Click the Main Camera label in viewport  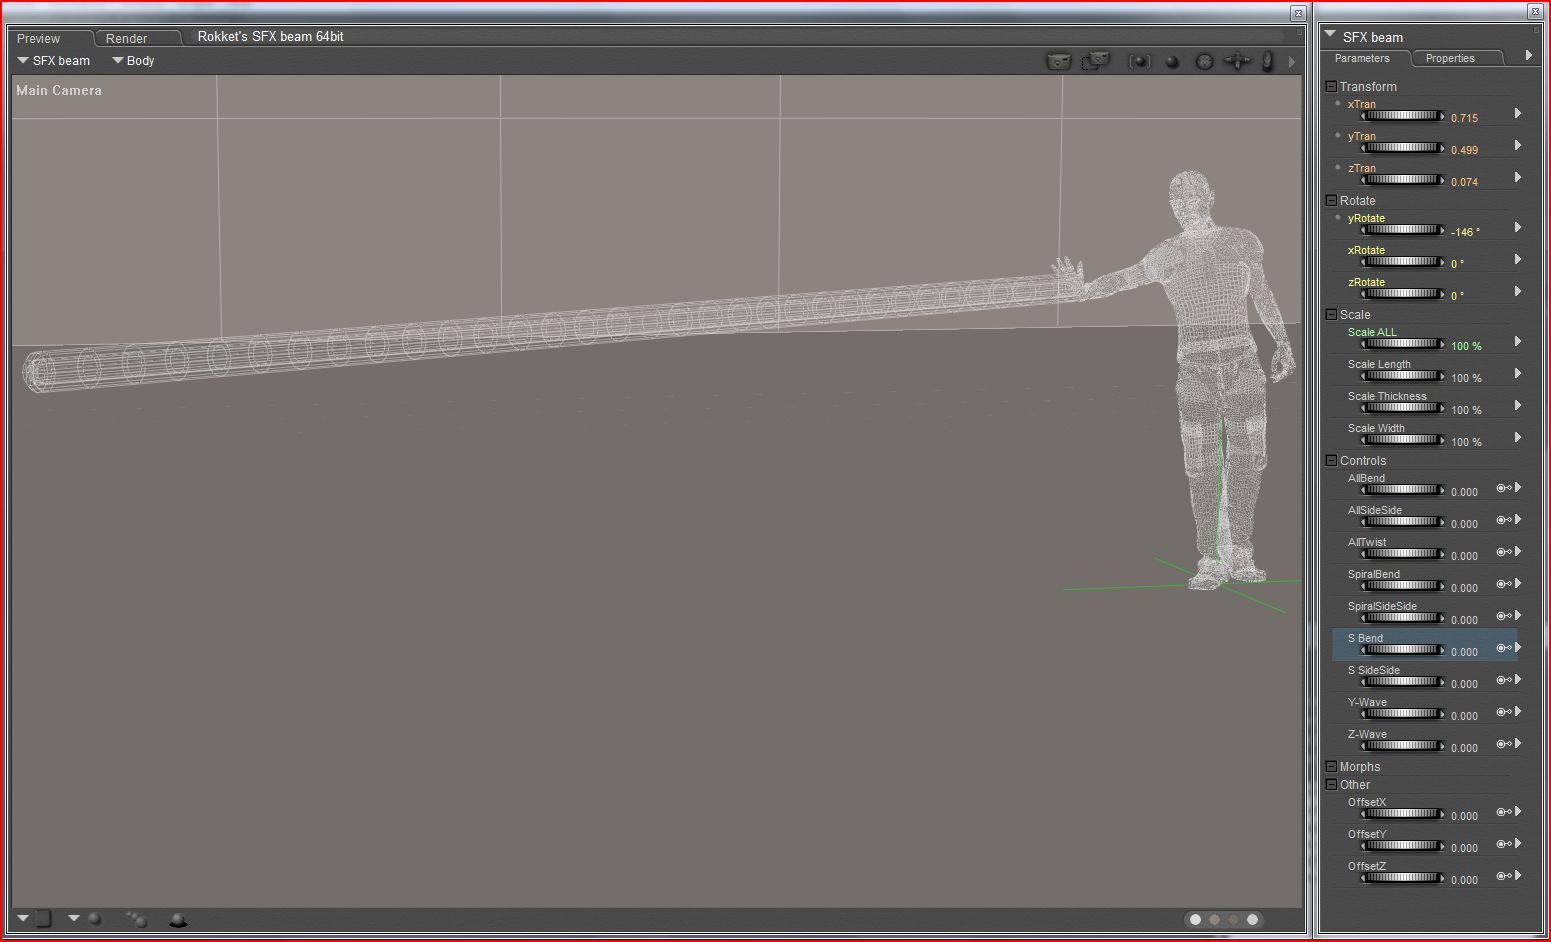pyautogui.click(x=59, y=90)
